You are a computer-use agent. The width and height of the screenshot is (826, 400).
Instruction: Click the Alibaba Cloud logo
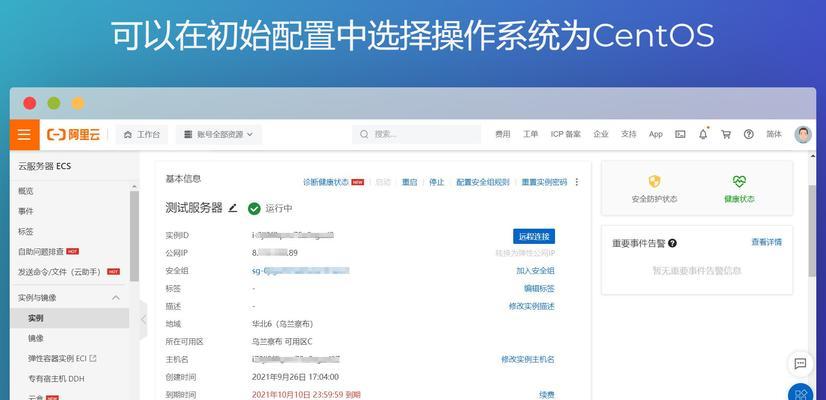pos(73,134)
